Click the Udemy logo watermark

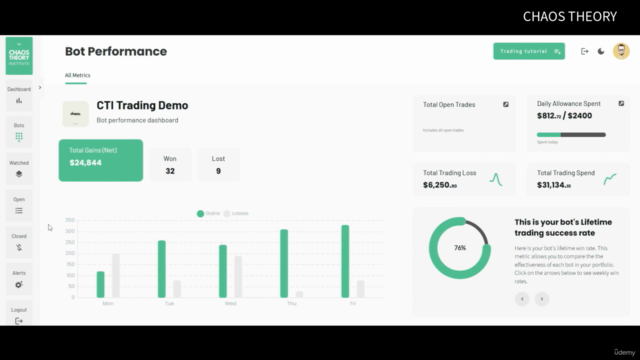click(624, 352)
